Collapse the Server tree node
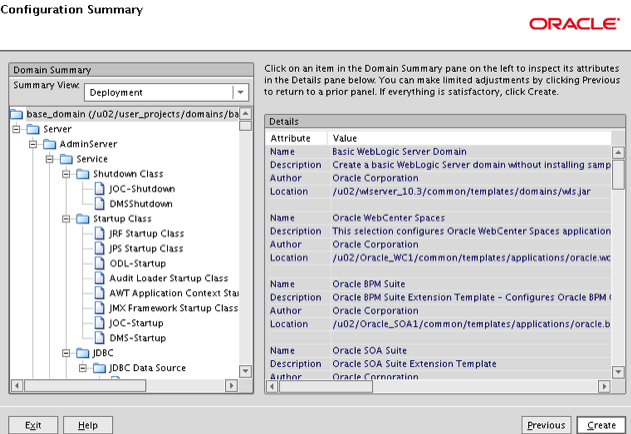This screenshot has width=631, height=434. pos(17,129)
